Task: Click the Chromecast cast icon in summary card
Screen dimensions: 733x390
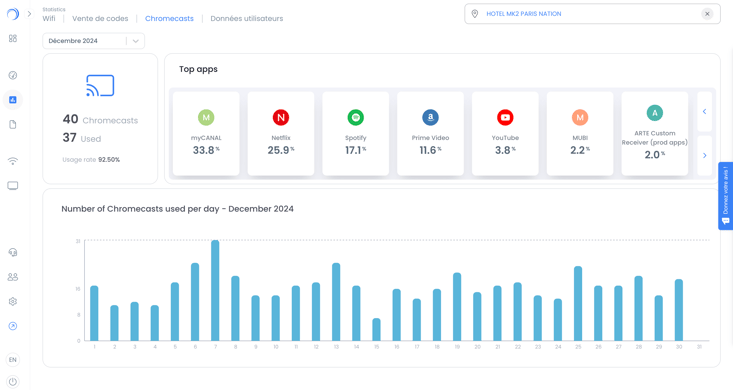Action: pyautogui.click(x=100, y=86)
